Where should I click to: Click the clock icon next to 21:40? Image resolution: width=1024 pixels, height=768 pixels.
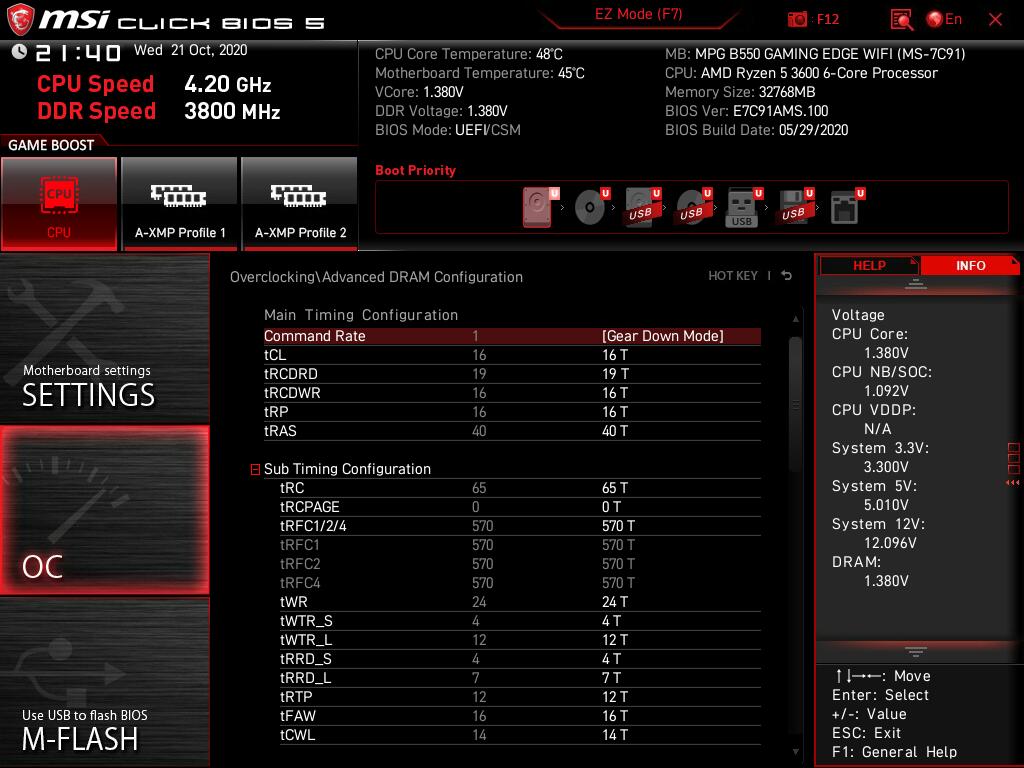pyautogui.click(x=19, y=51)
